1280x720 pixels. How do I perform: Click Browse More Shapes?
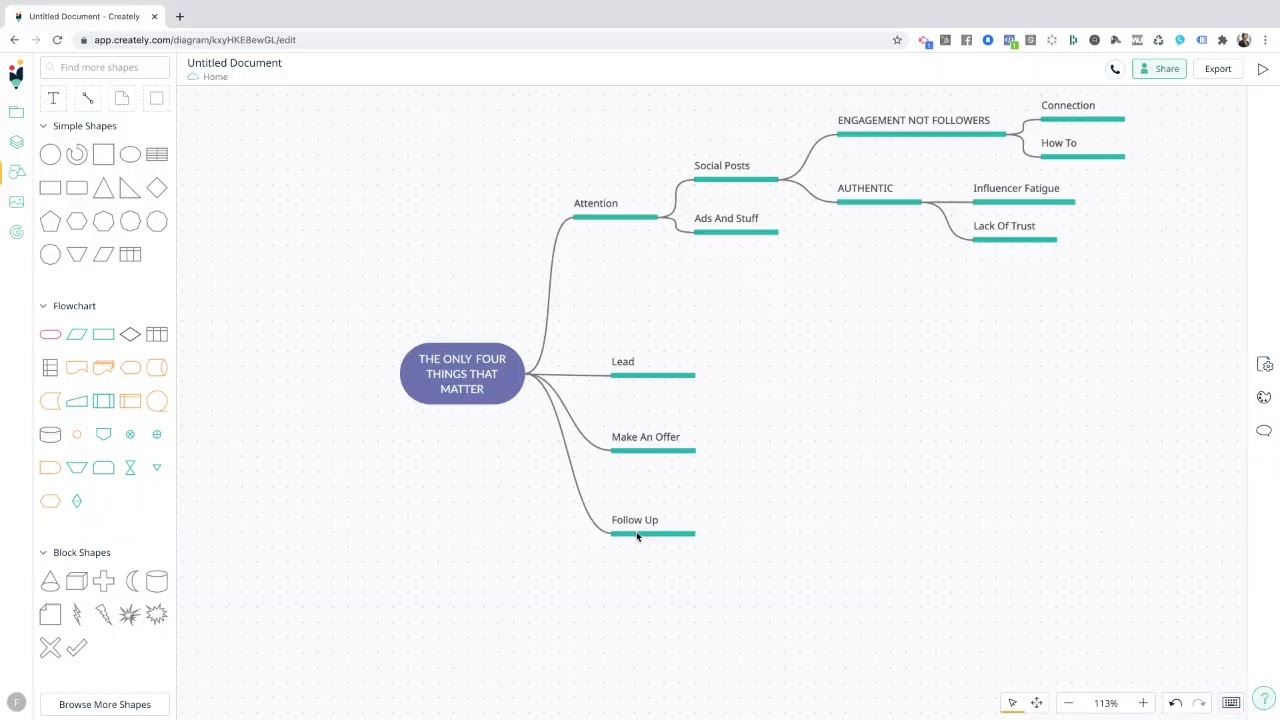click(x=105, y=704)
